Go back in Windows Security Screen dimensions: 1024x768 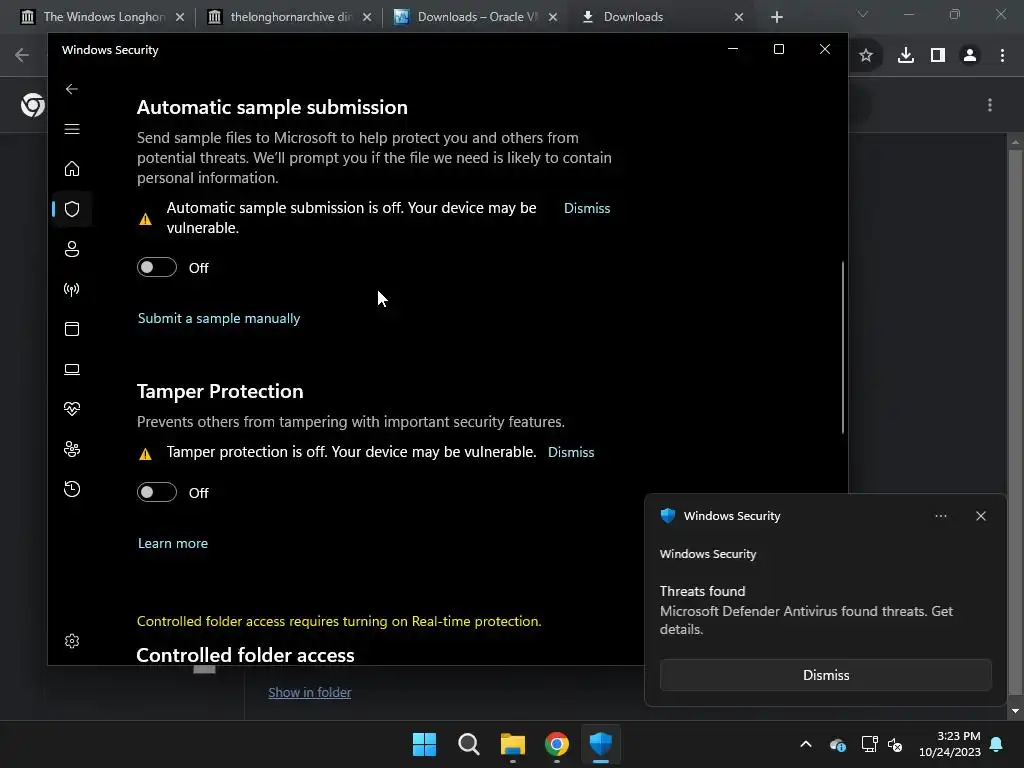[72, 89]
